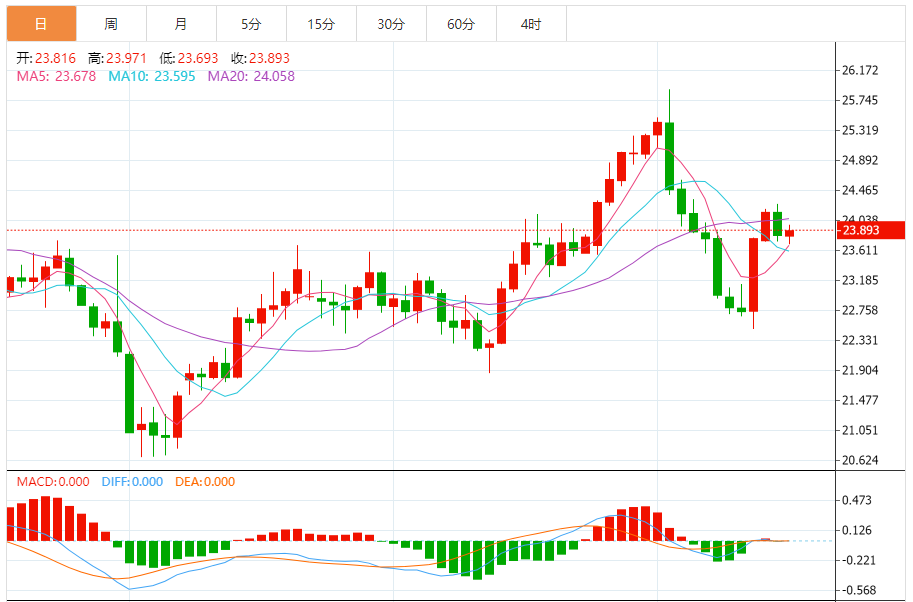Click the red 23.893 current price tag
Image resolution: width=913 pixels, height=602 pixels.
(x=870, y=230)
